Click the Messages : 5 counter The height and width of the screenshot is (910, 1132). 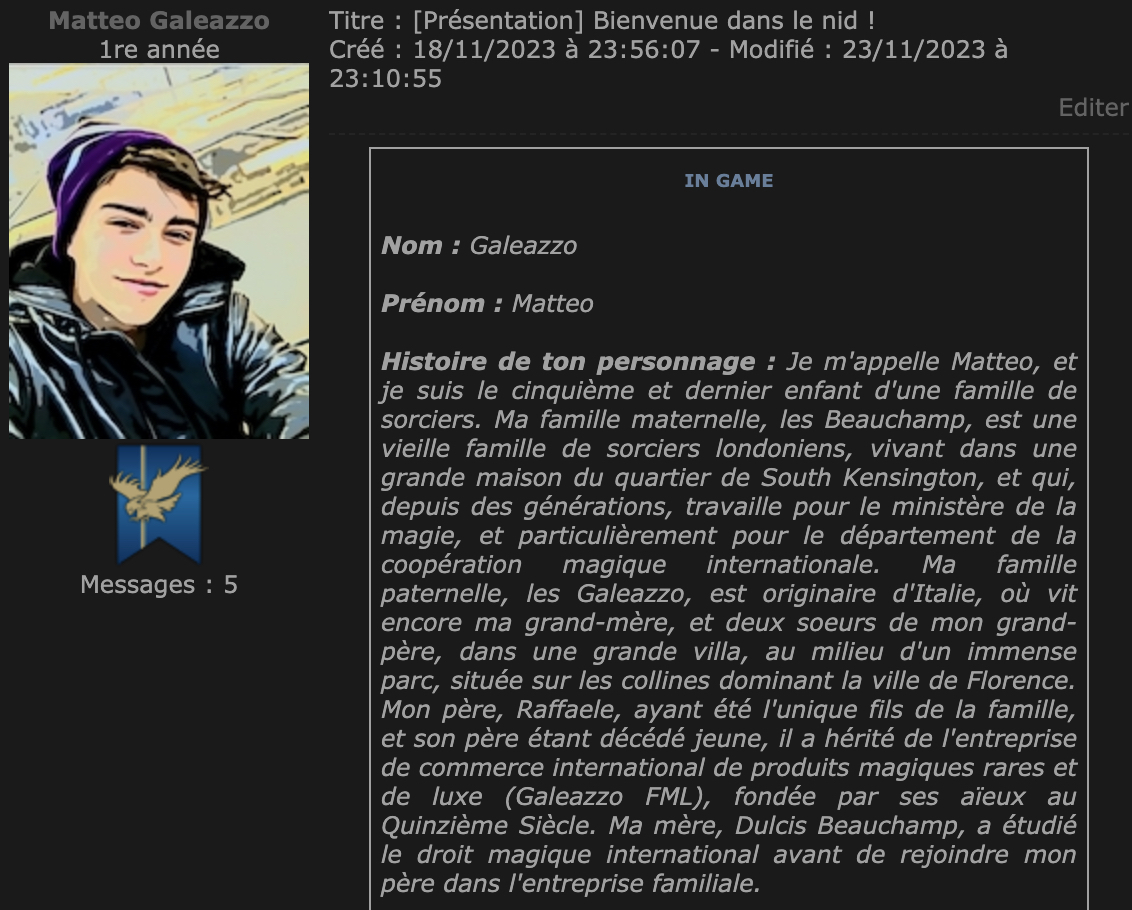click(x=159, y=584)
